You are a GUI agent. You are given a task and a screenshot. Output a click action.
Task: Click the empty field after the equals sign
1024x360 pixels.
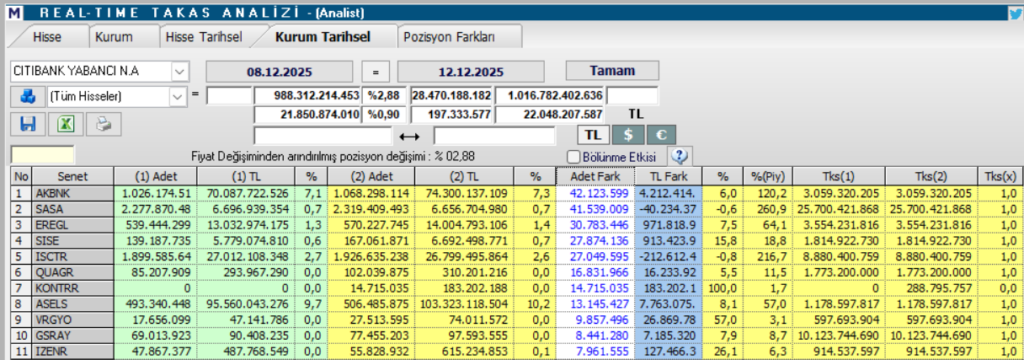(x=229, y=96)
